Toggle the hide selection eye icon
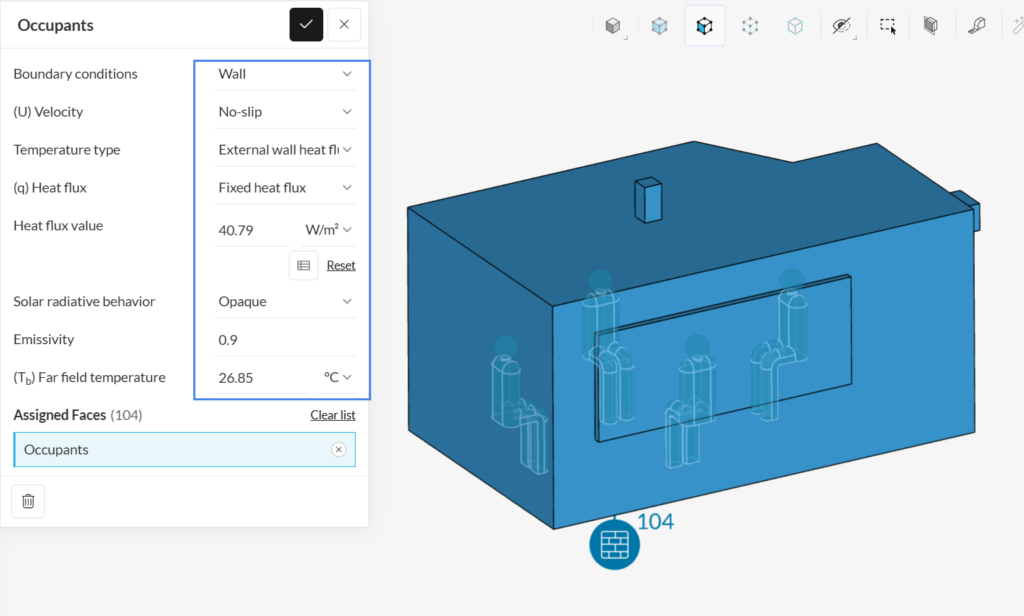Screen dimensions: 1024x616 coord(842,26)
